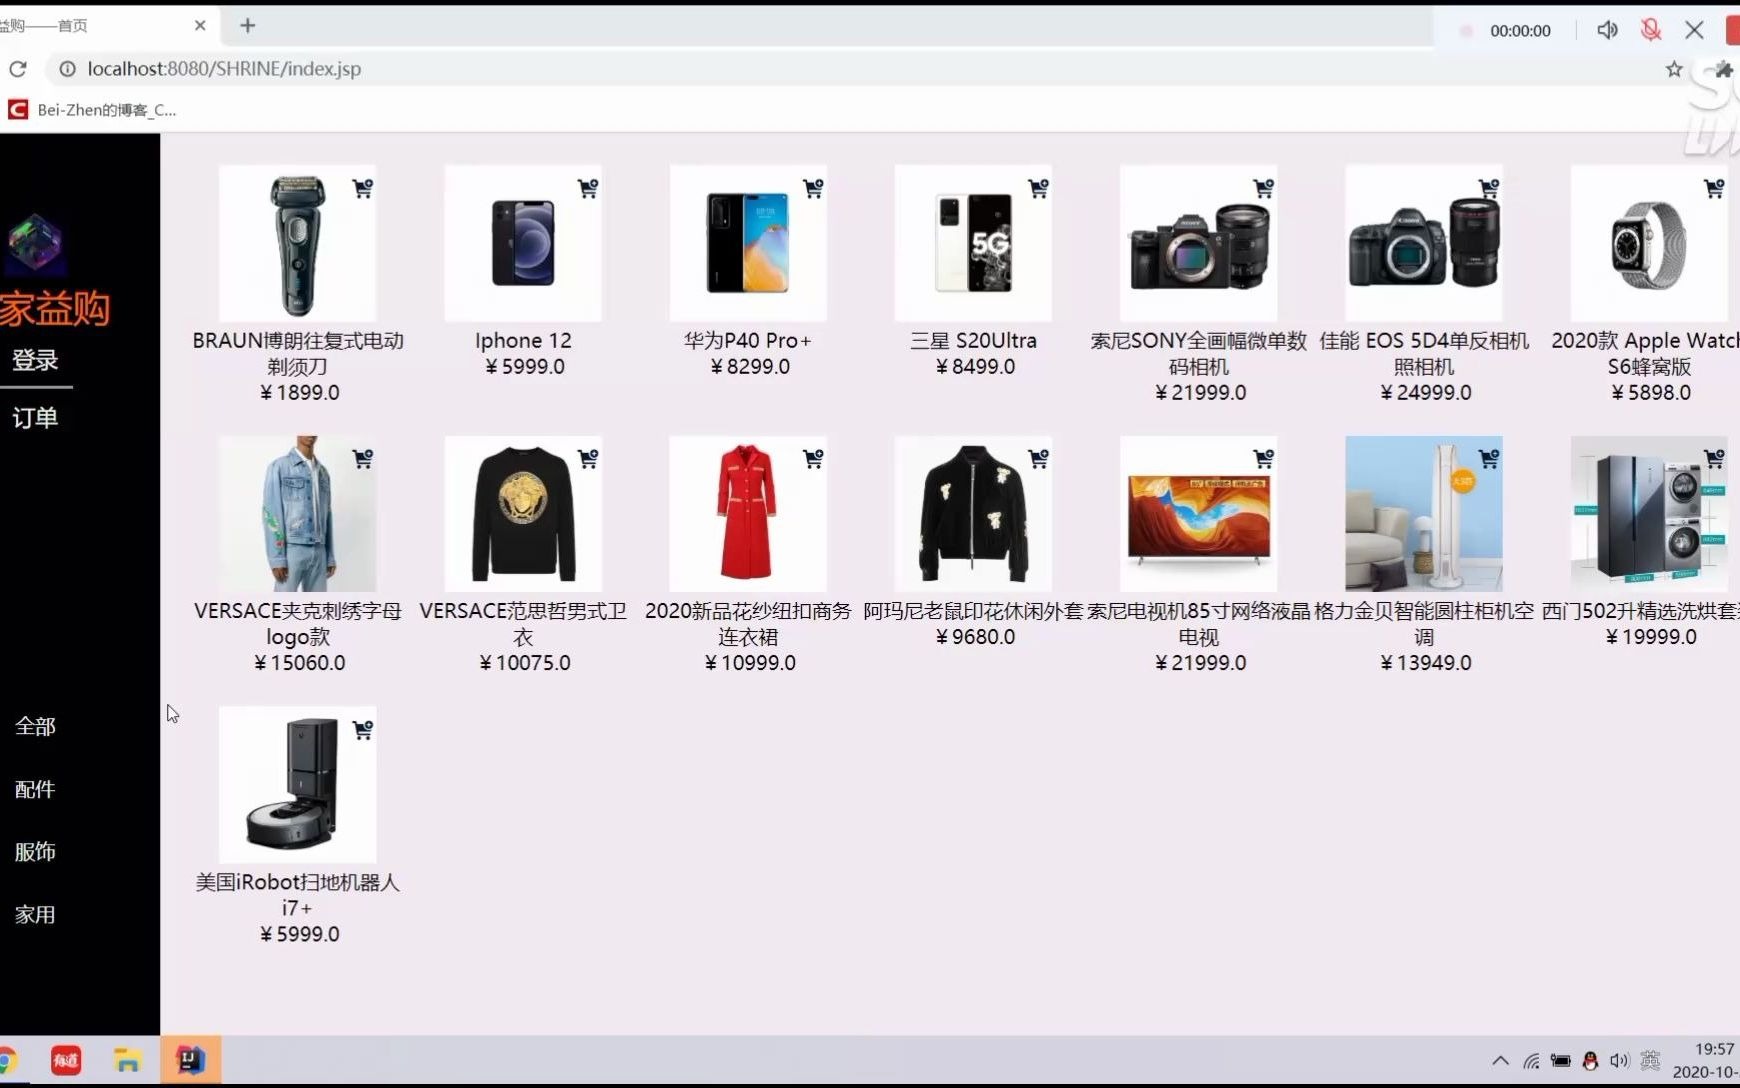The image size is (1740, 1088).
Task: Toggle recorder speaker volume
Action: tap(1607, 30)
